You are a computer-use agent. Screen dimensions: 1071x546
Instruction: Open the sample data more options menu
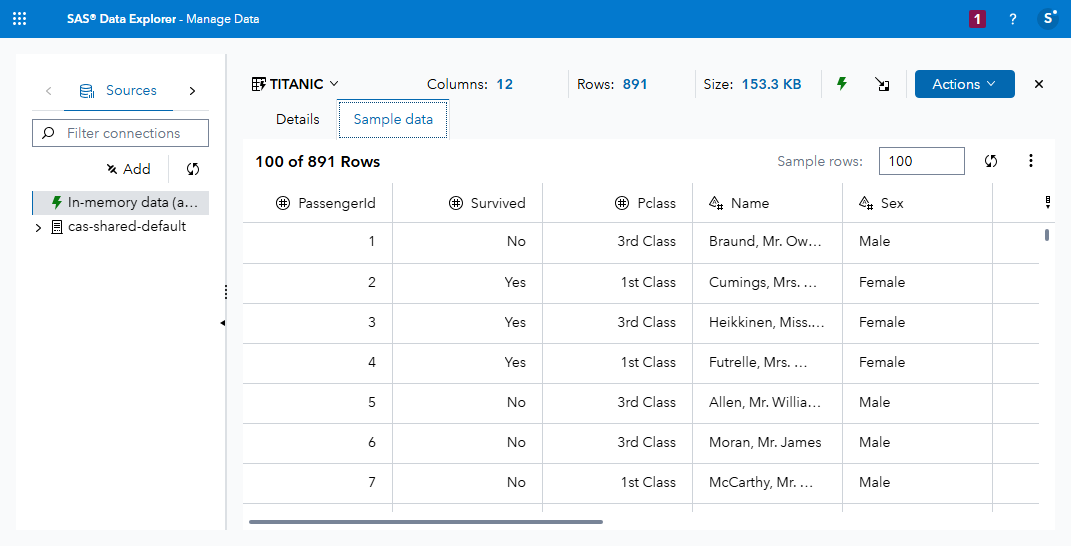(1031, 161)
